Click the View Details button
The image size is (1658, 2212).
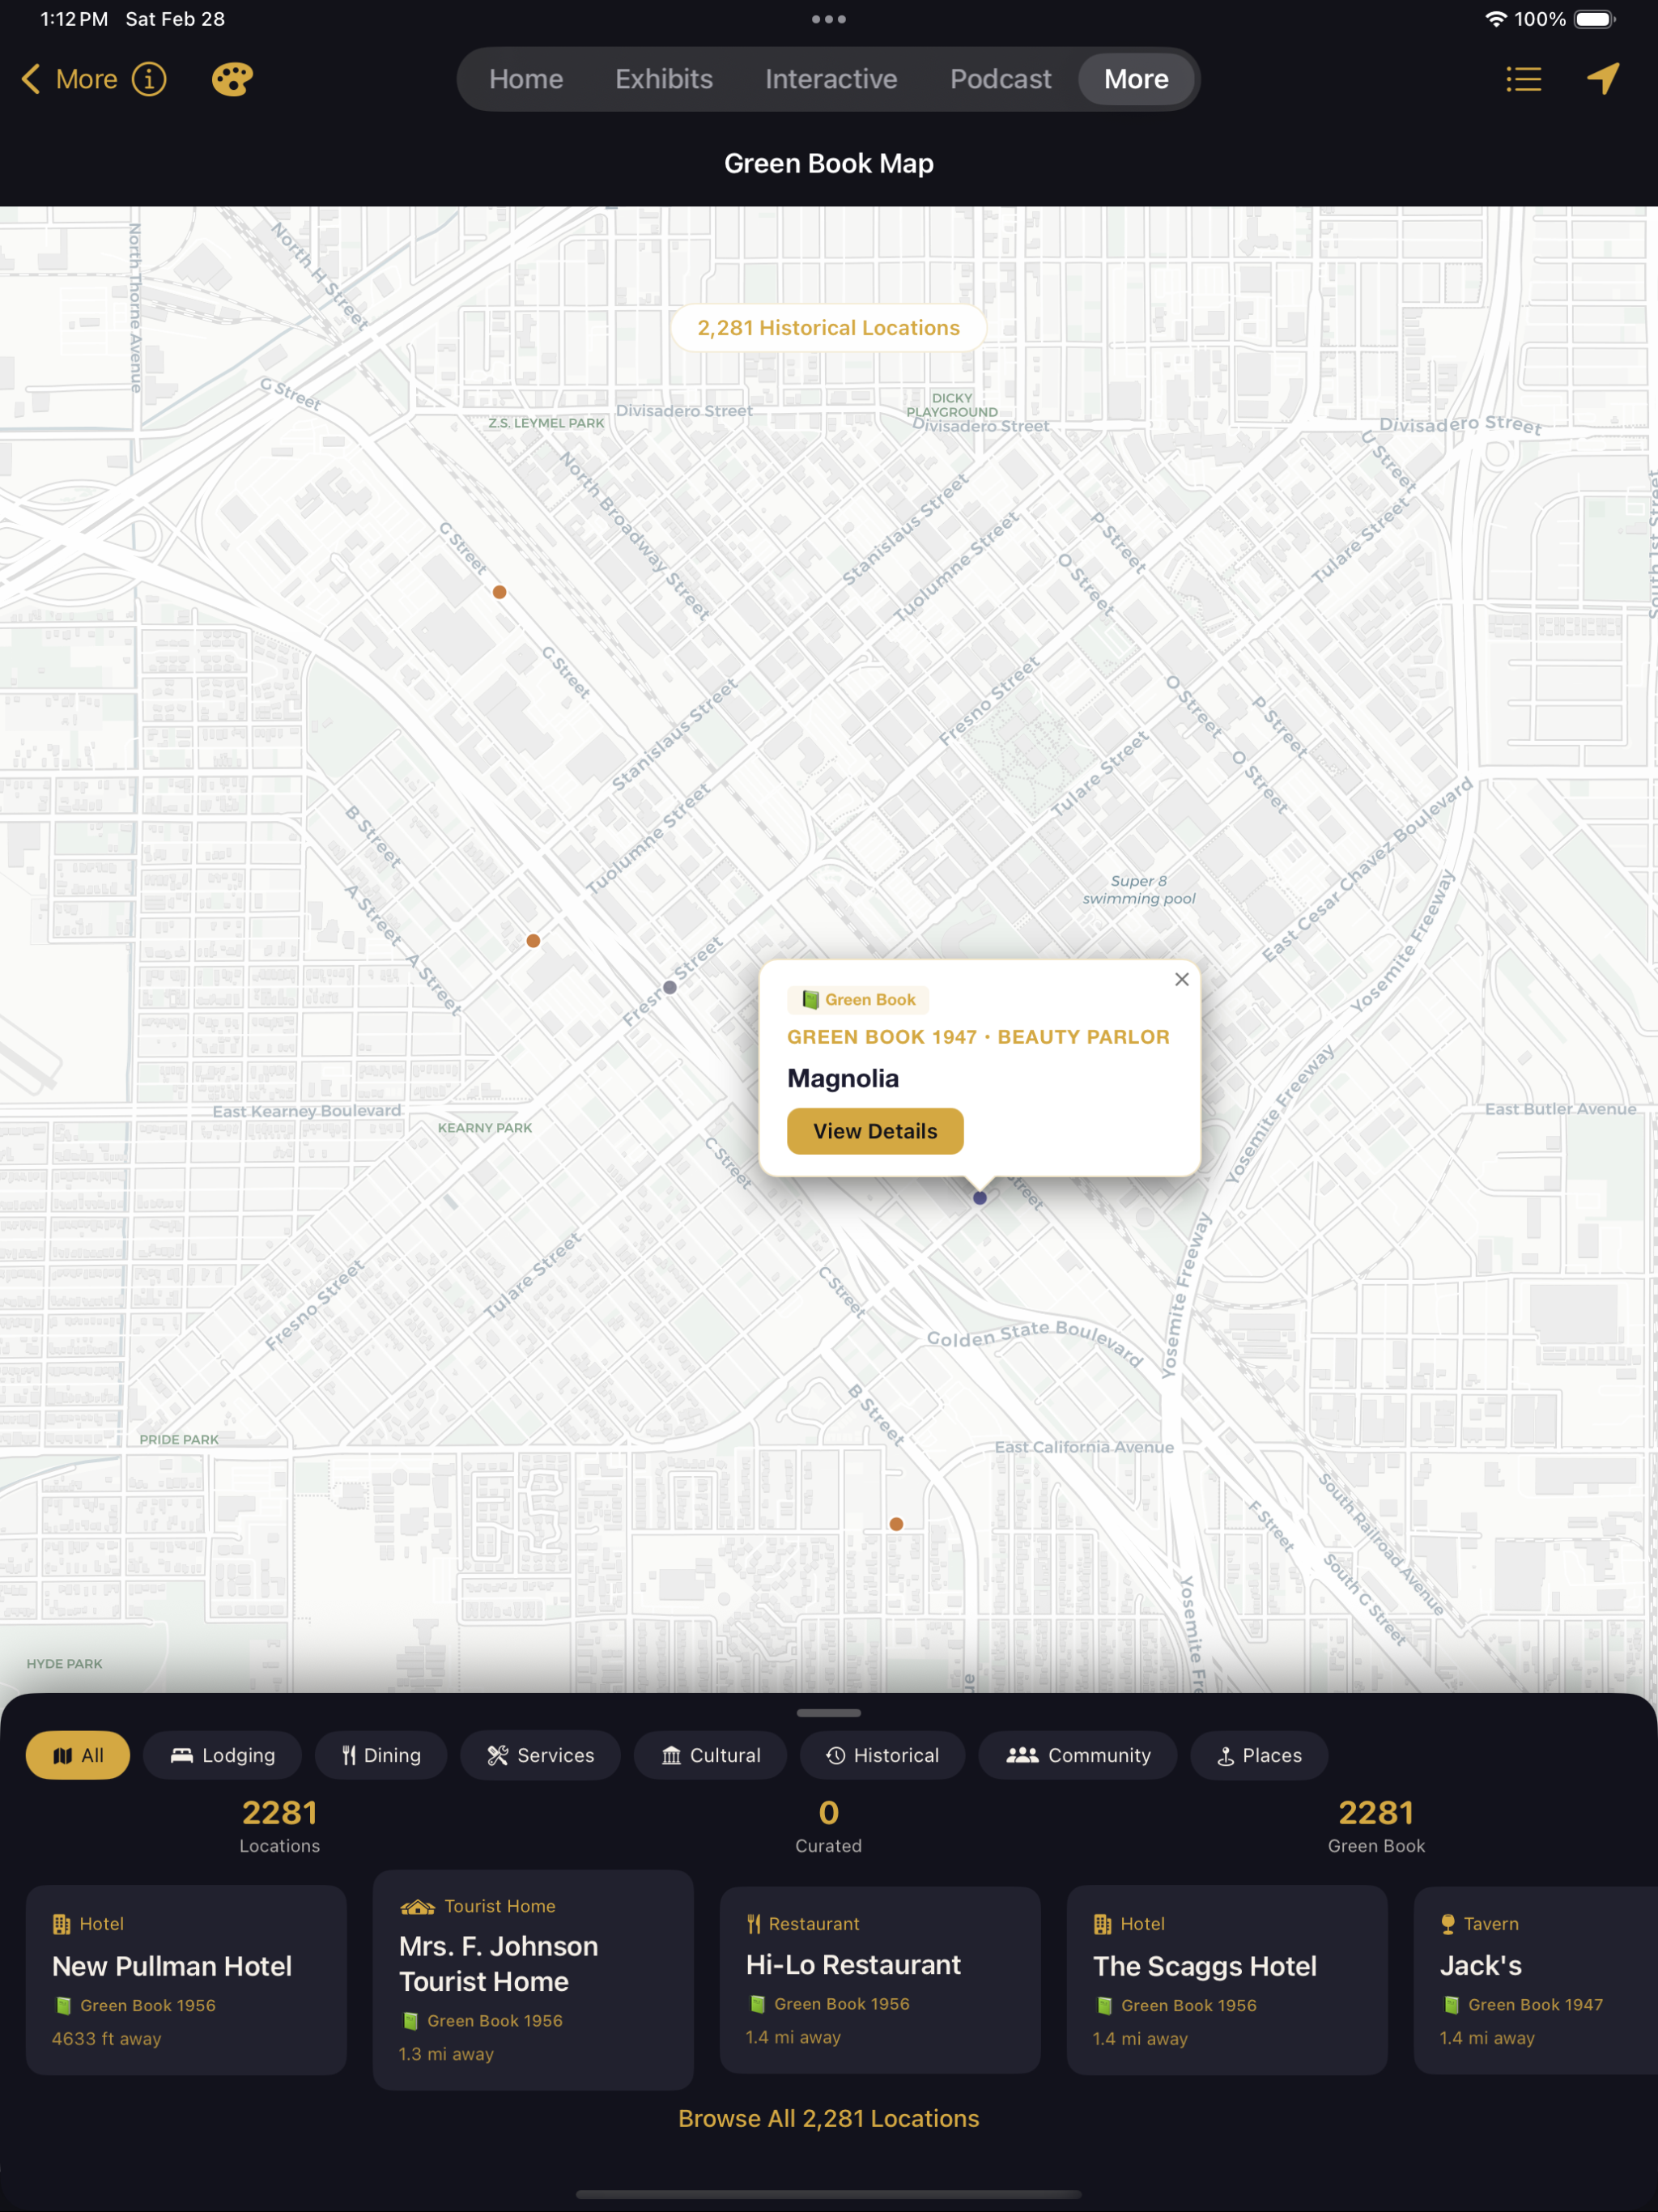coord(875,1131)
